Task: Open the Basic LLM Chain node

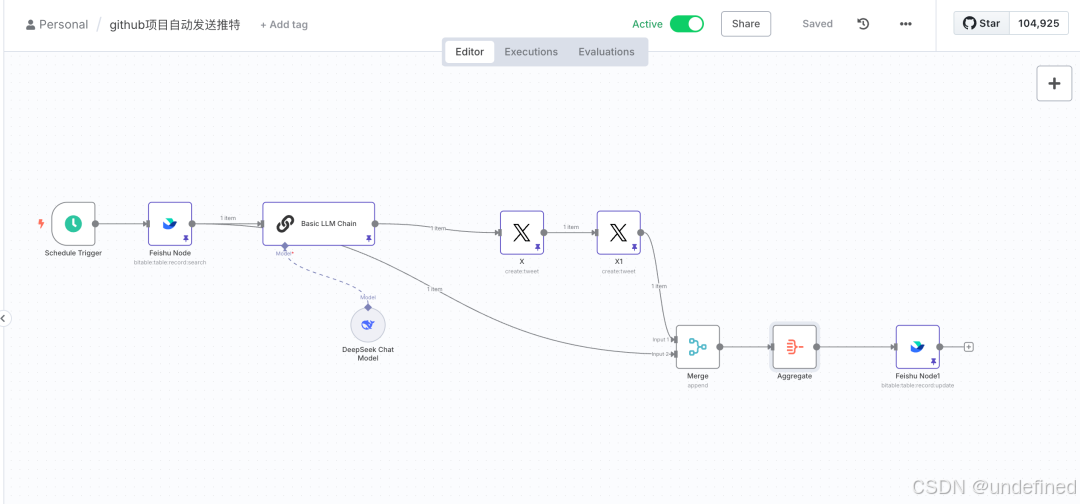Action: (x=318, y=224)
